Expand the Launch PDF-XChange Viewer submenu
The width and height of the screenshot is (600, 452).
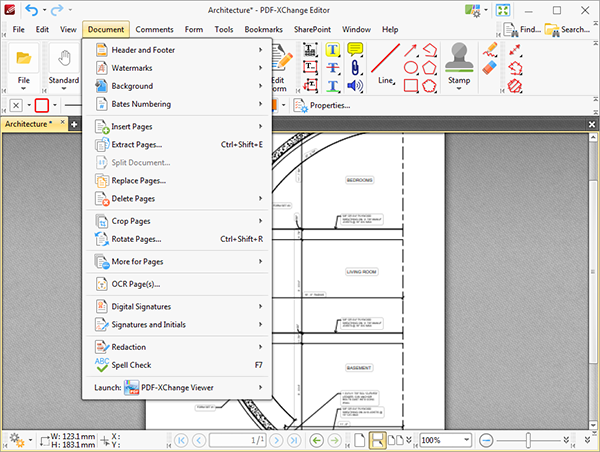(177, 387)
